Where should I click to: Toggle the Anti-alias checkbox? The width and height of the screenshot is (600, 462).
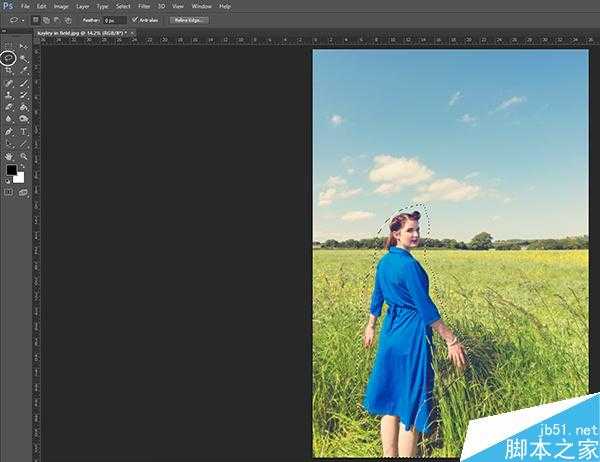coord(135,19)
